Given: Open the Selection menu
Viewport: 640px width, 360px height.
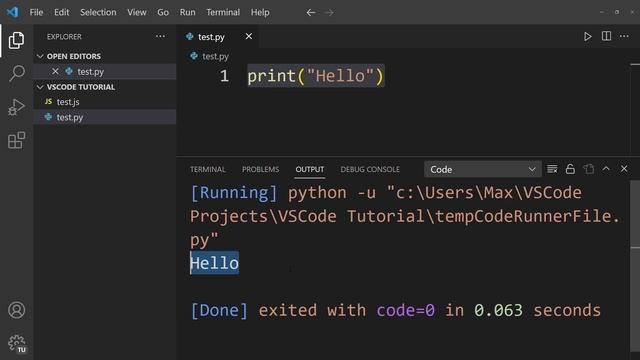Looking at the screenshot, I should [x=98, y=12].
